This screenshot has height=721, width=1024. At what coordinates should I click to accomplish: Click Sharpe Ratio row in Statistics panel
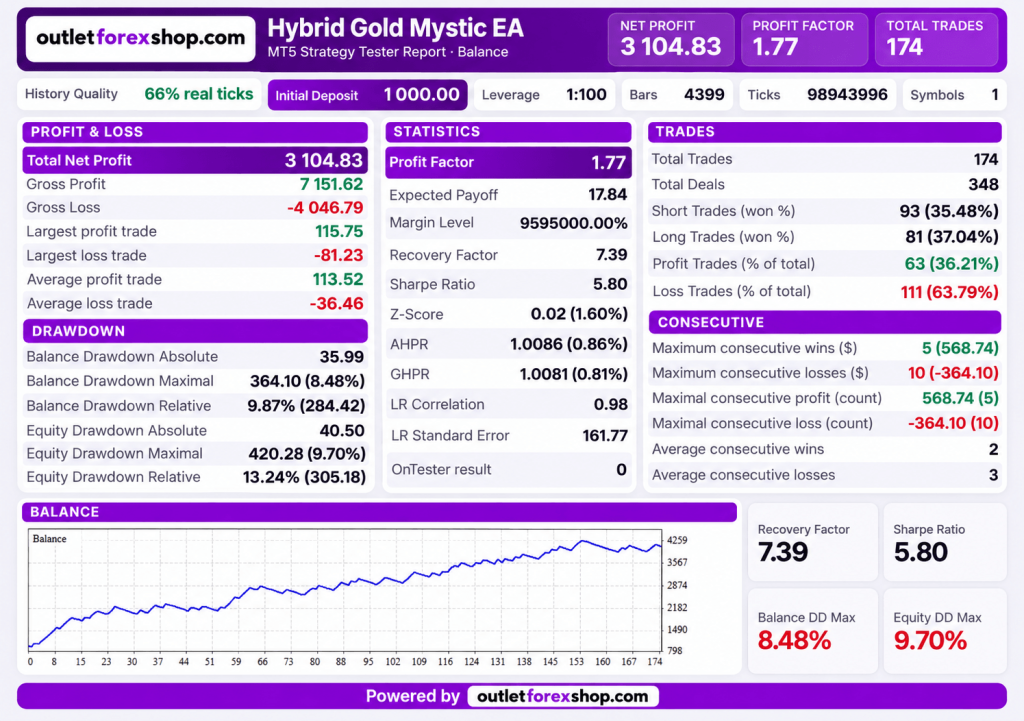[509, 284]
